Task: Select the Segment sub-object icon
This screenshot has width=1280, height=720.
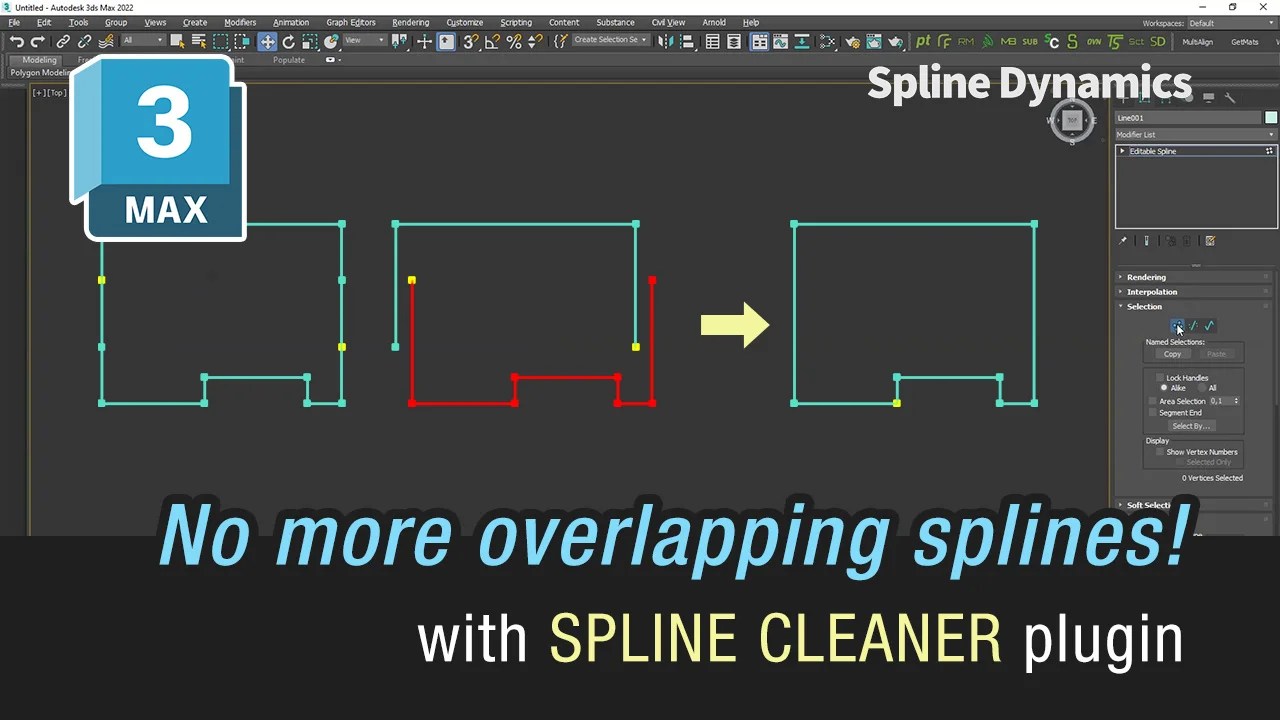Action: (1192, 325)
